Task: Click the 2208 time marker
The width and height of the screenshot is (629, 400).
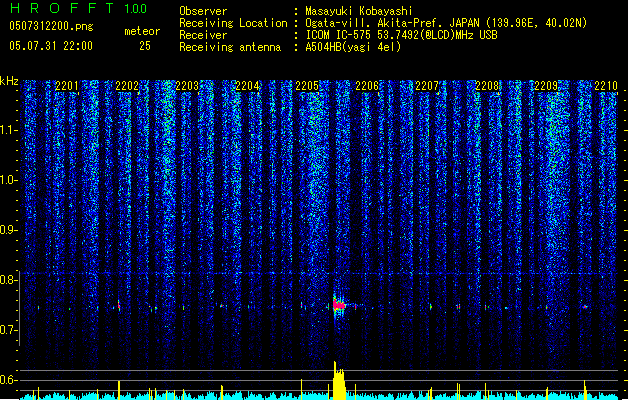Action: click(487, 86)
